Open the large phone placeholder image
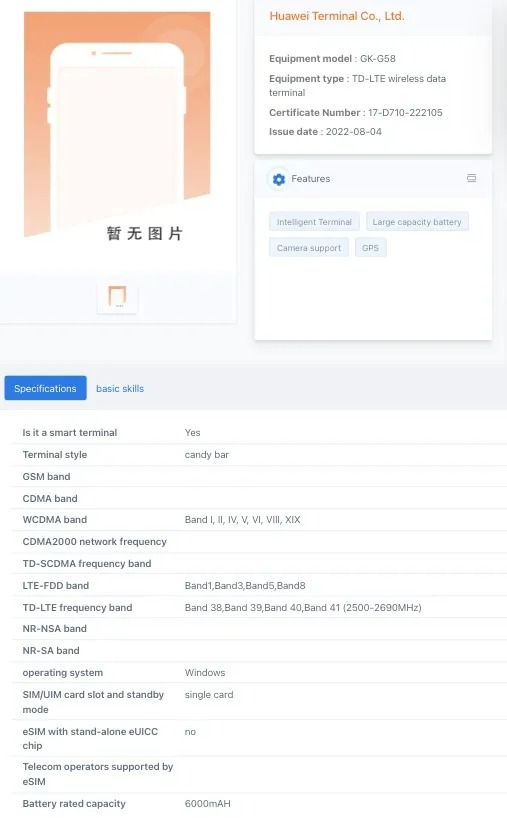This screenshot has height=818, width=507. coord(117,124)
